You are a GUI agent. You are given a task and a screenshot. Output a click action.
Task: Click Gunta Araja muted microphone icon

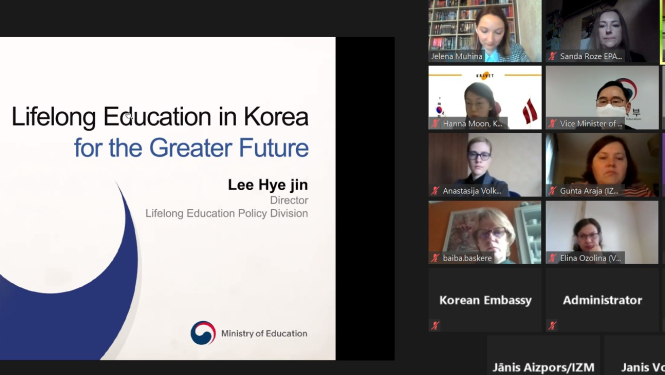(x=552, y=191)
